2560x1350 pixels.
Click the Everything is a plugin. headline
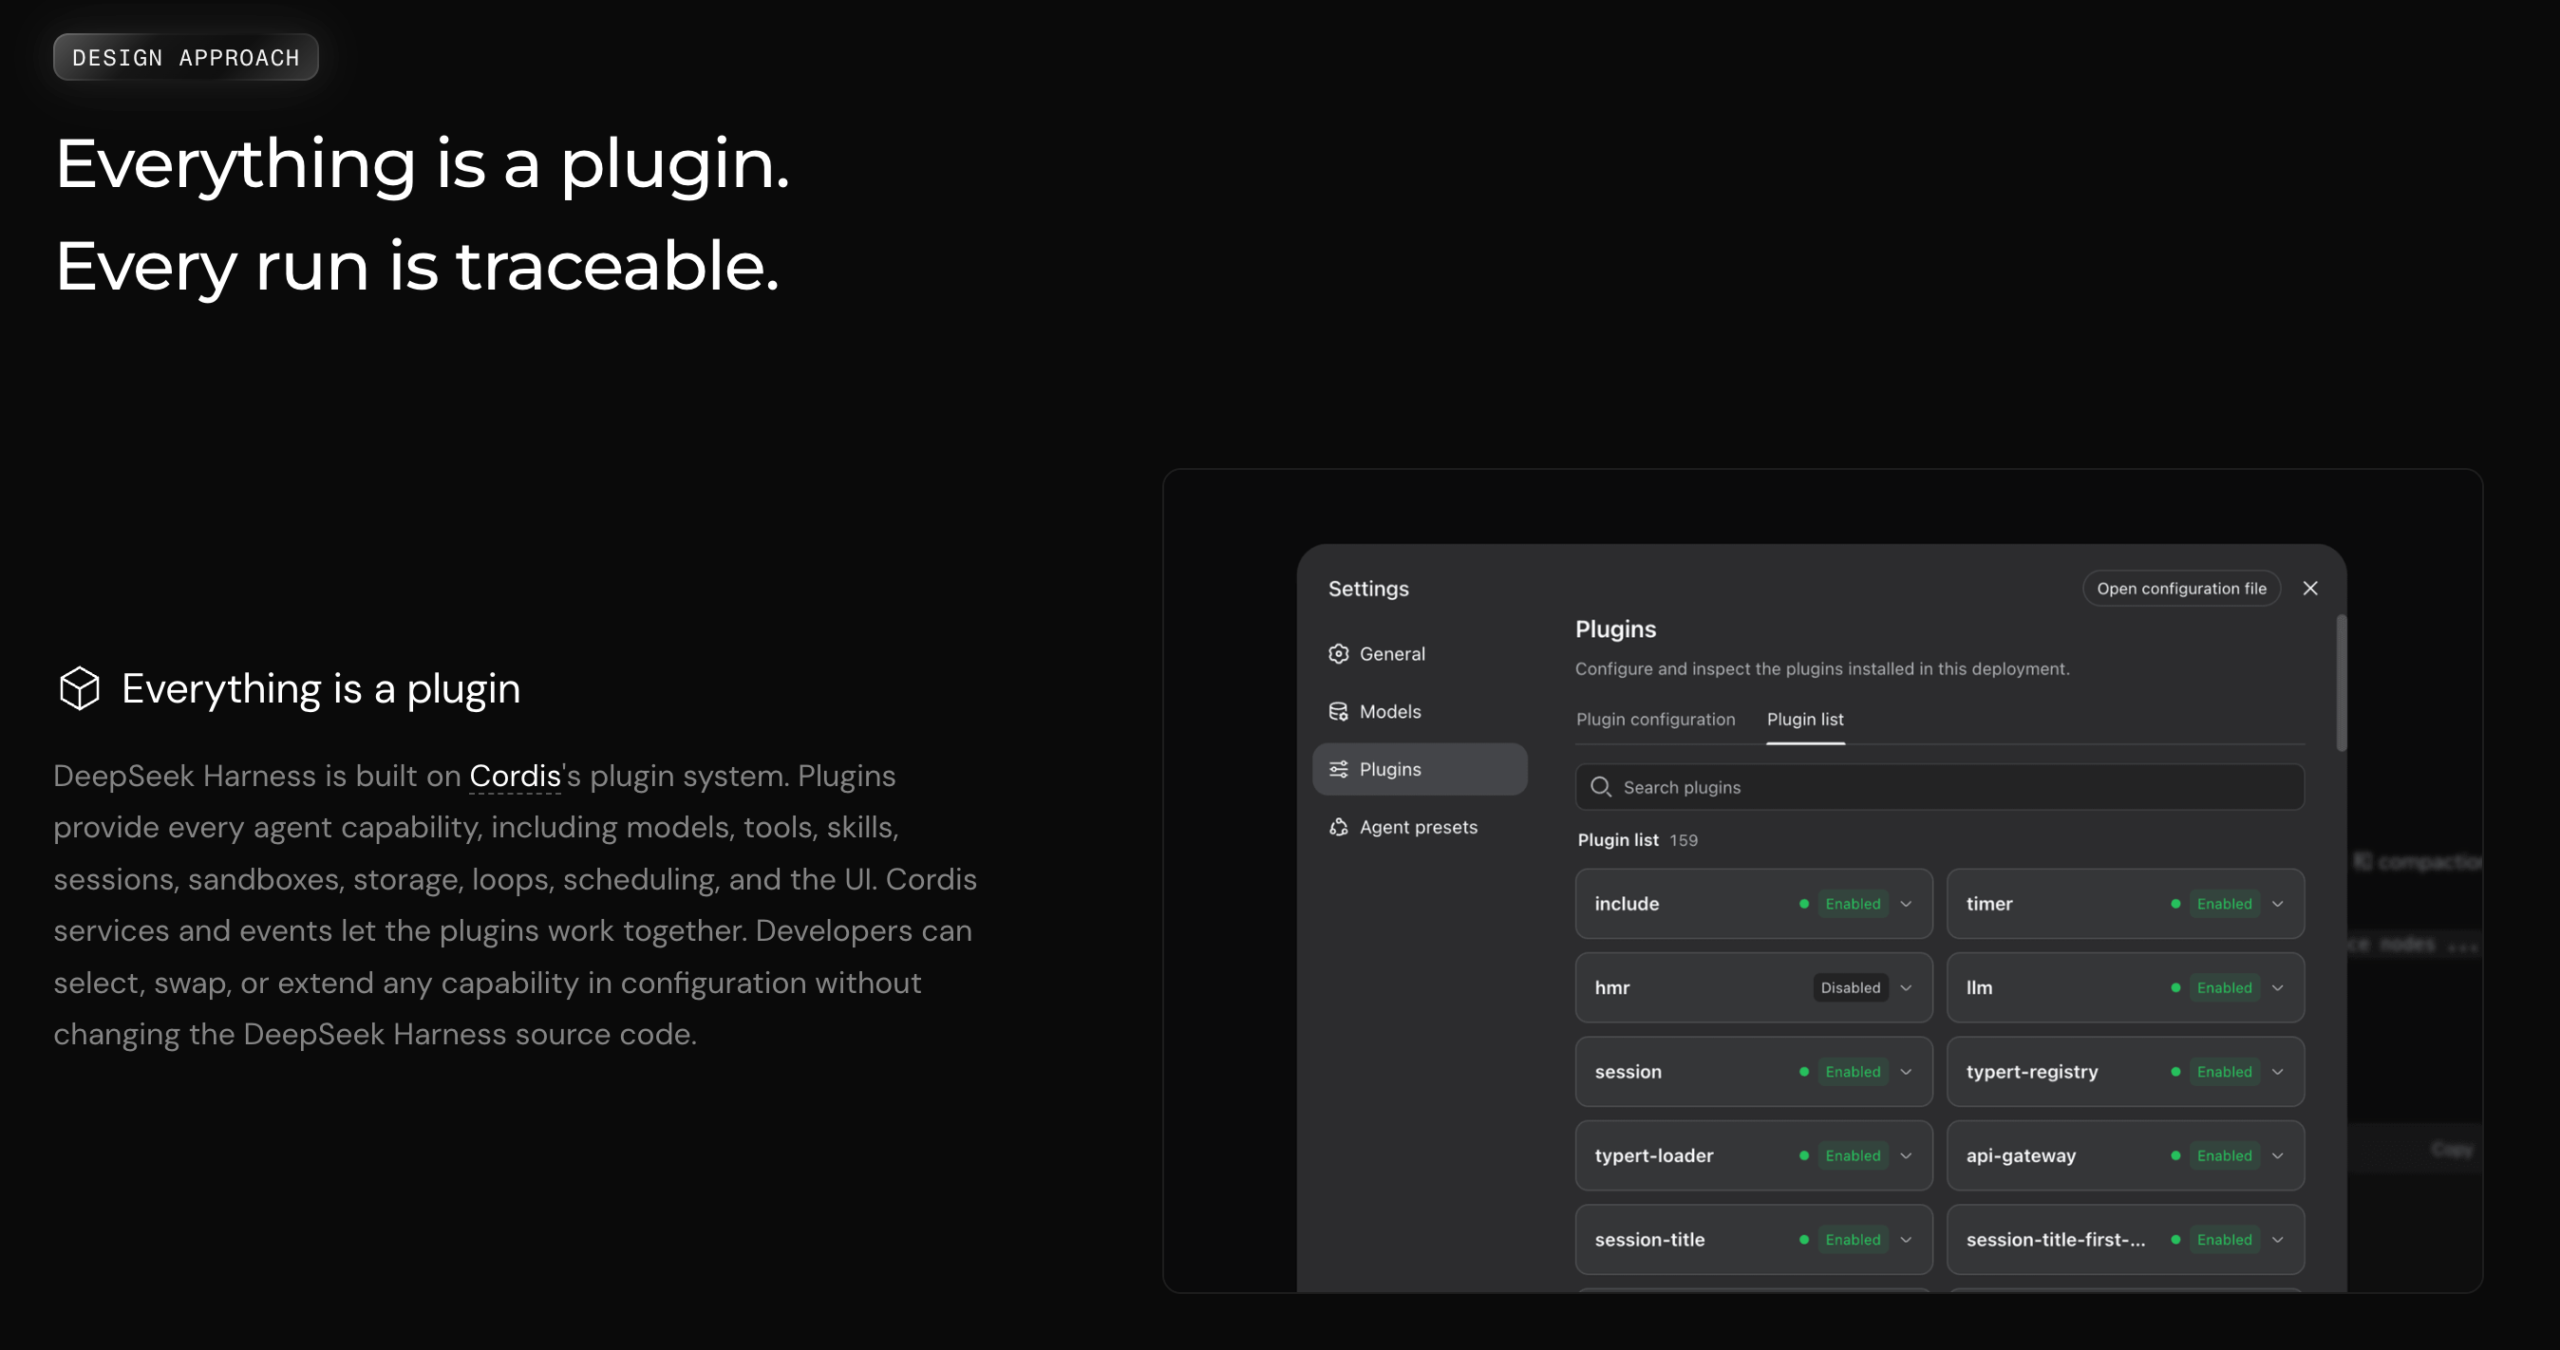pos(422,165)
